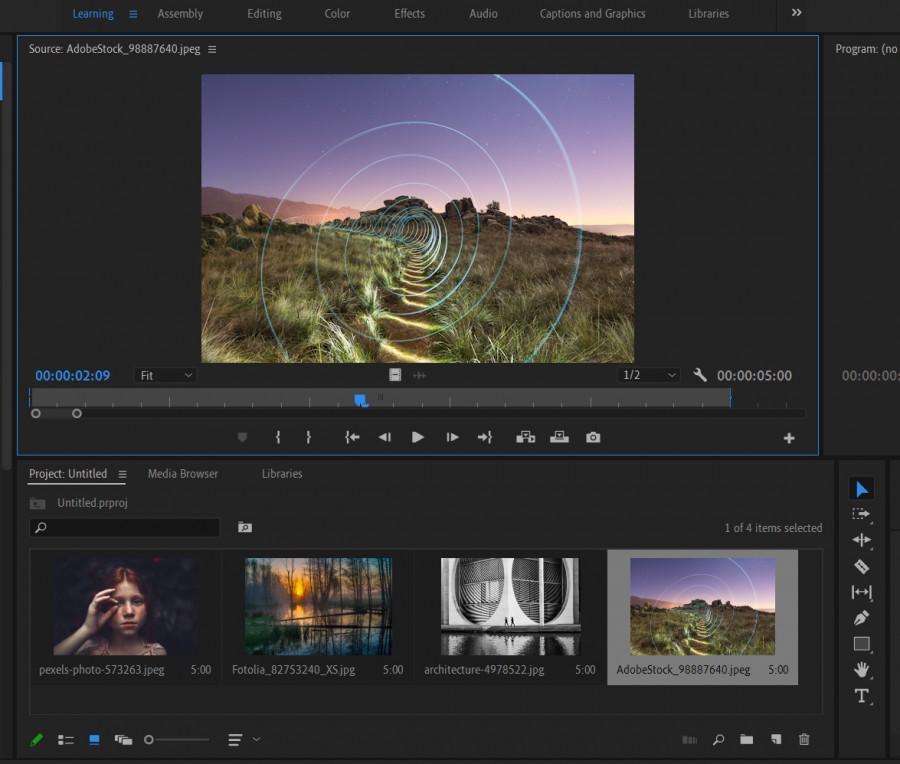Toggle project read-only green pencil lock

pos(37,740)
